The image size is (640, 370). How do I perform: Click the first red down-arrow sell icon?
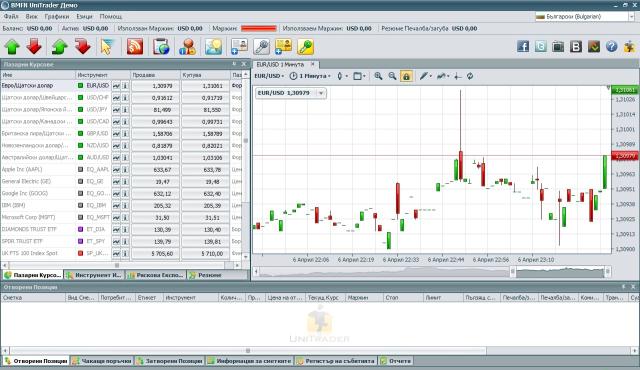coord(34,47)
